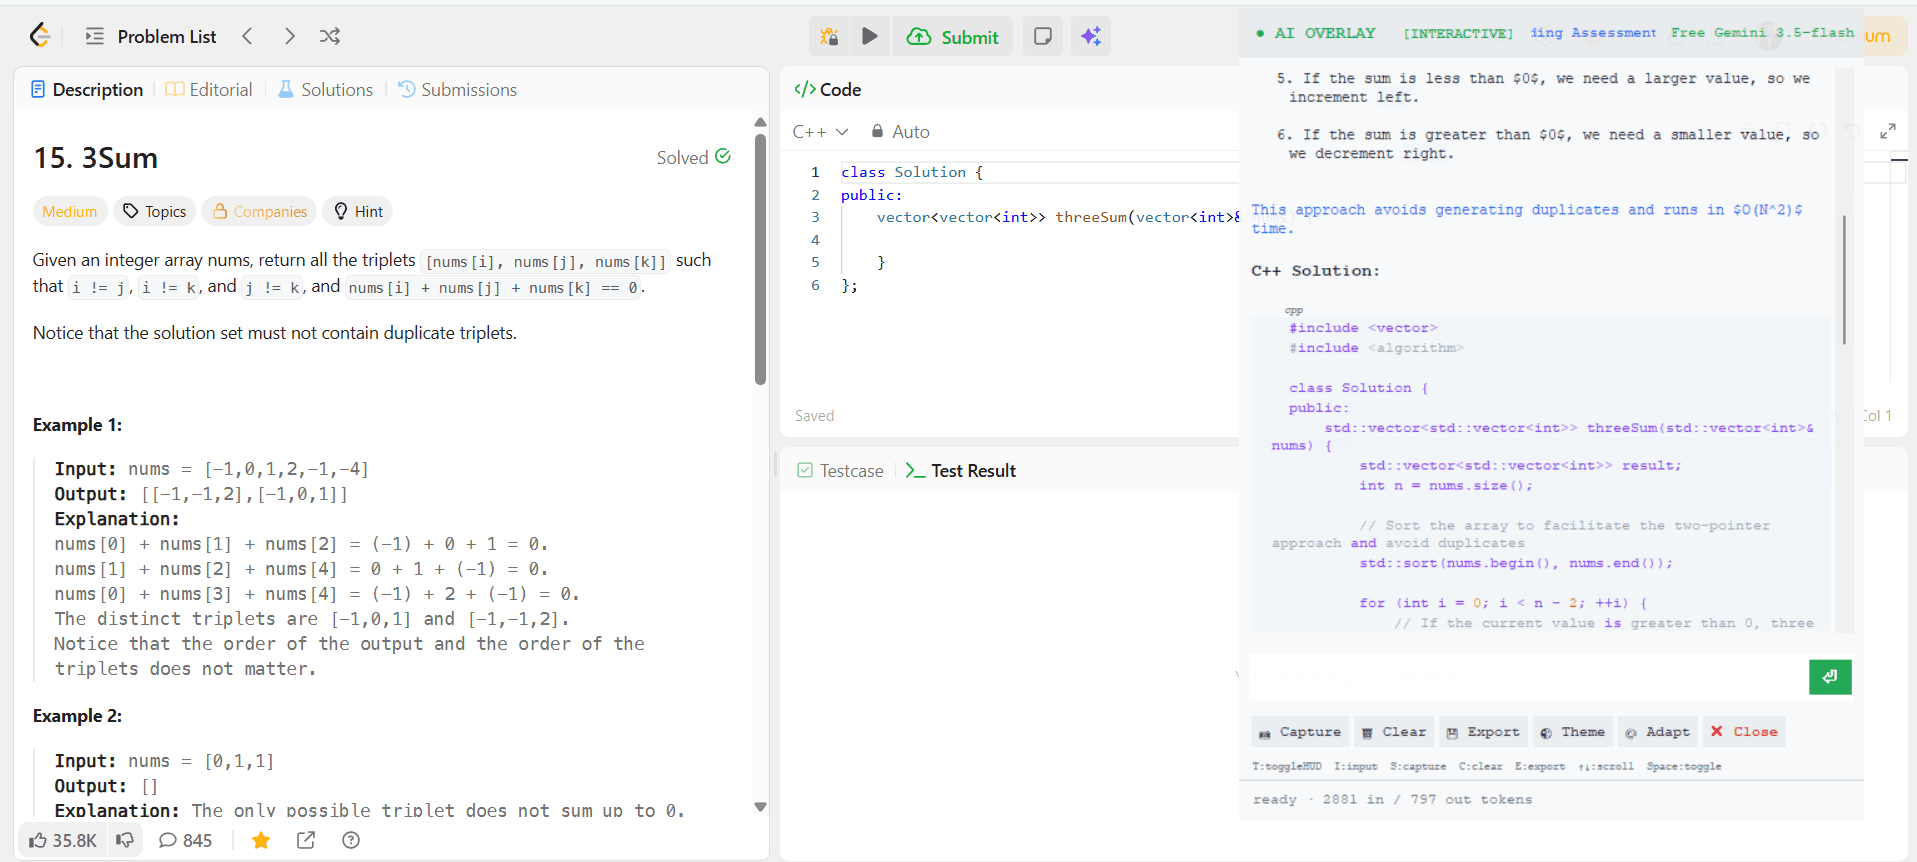Click the description panel scrollbar thumb
Screen dimensions: 1917x862
click(x=760, y=260)
